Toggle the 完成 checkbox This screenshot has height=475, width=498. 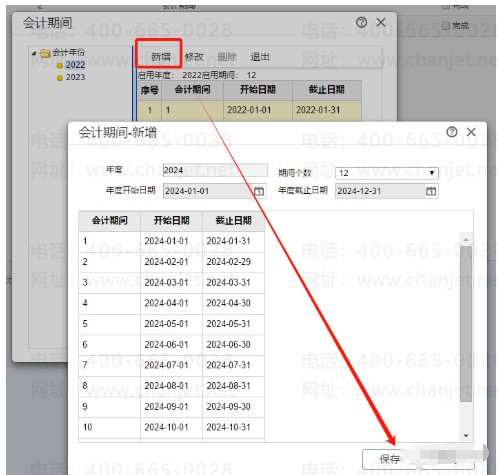click(445, 25)
